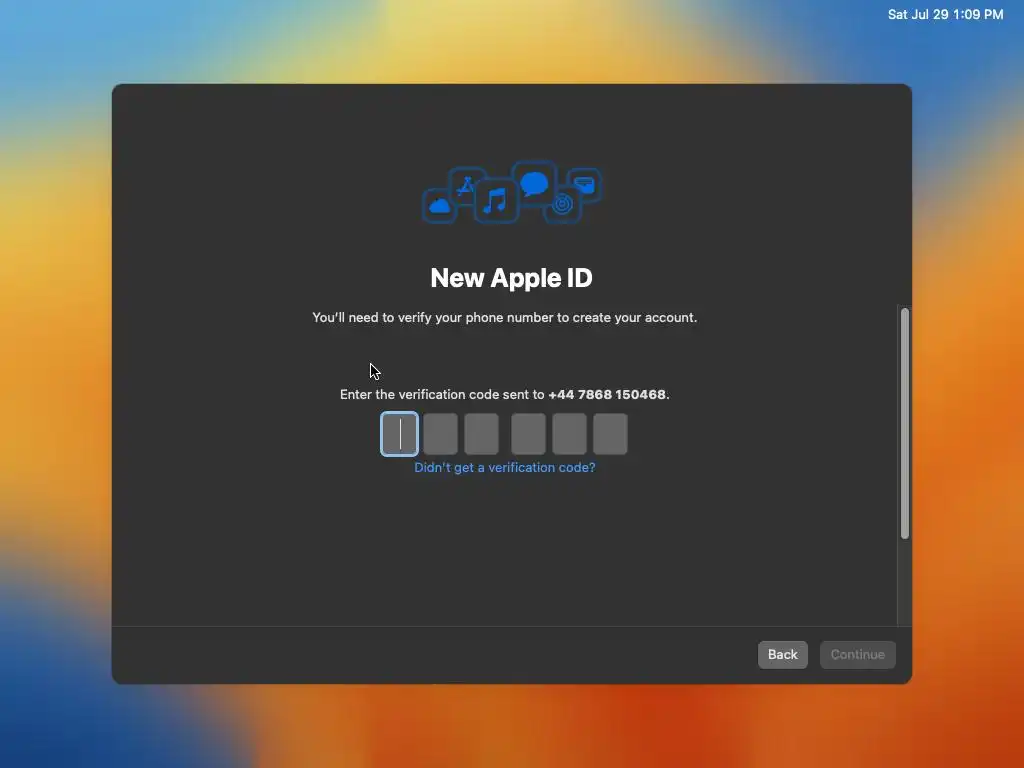Select the third verification code digit box

(x=481, y=434)
